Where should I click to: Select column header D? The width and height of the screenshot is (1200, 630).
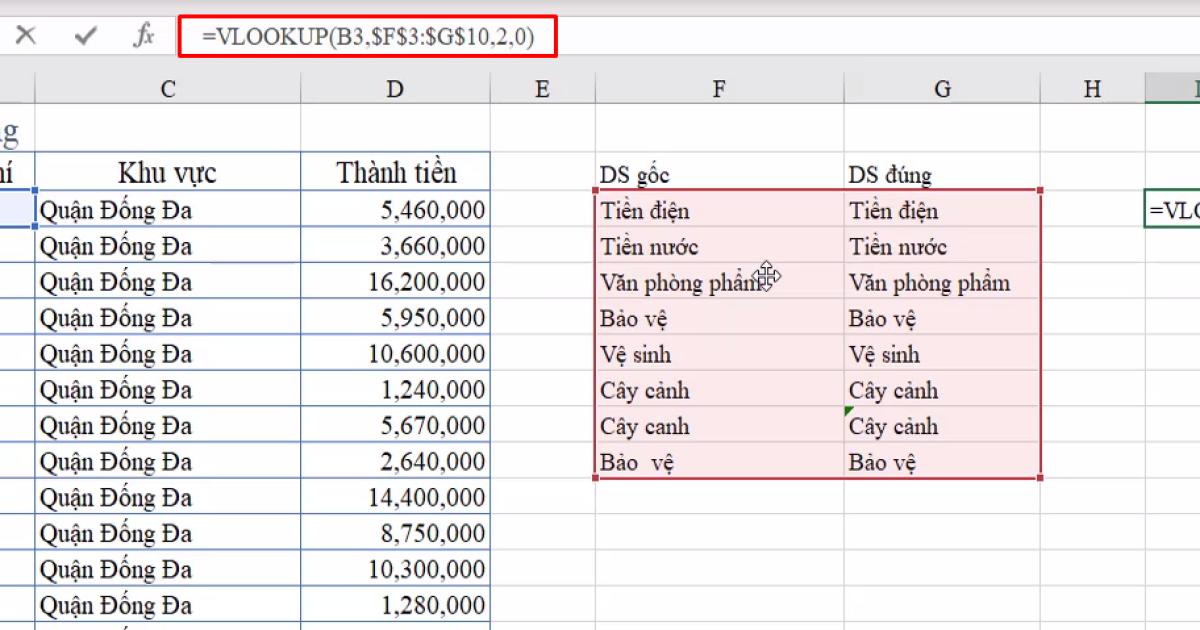(394, 88)
